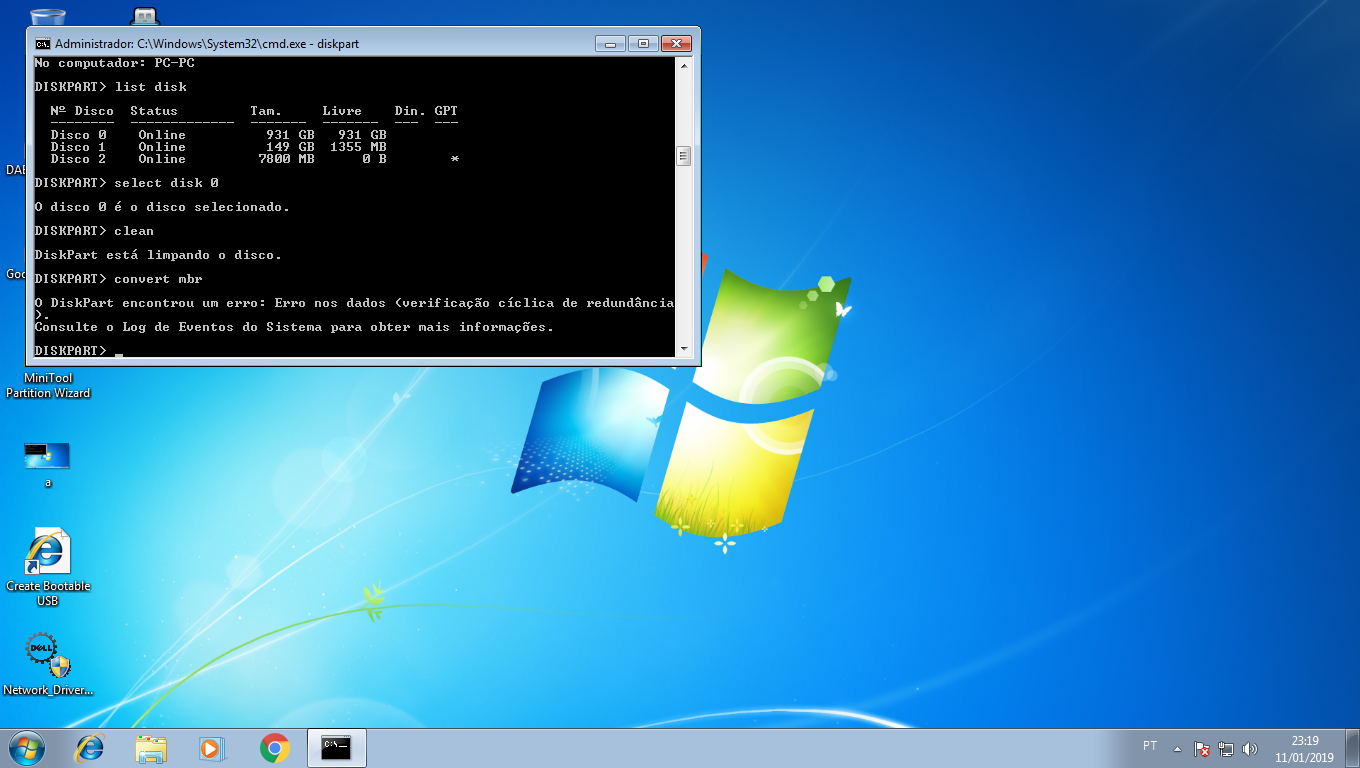Image resolution: width=1360 pixels, height=768 pixels.
Task: Open the taskbar clock and date
Action: [1305, 748]
